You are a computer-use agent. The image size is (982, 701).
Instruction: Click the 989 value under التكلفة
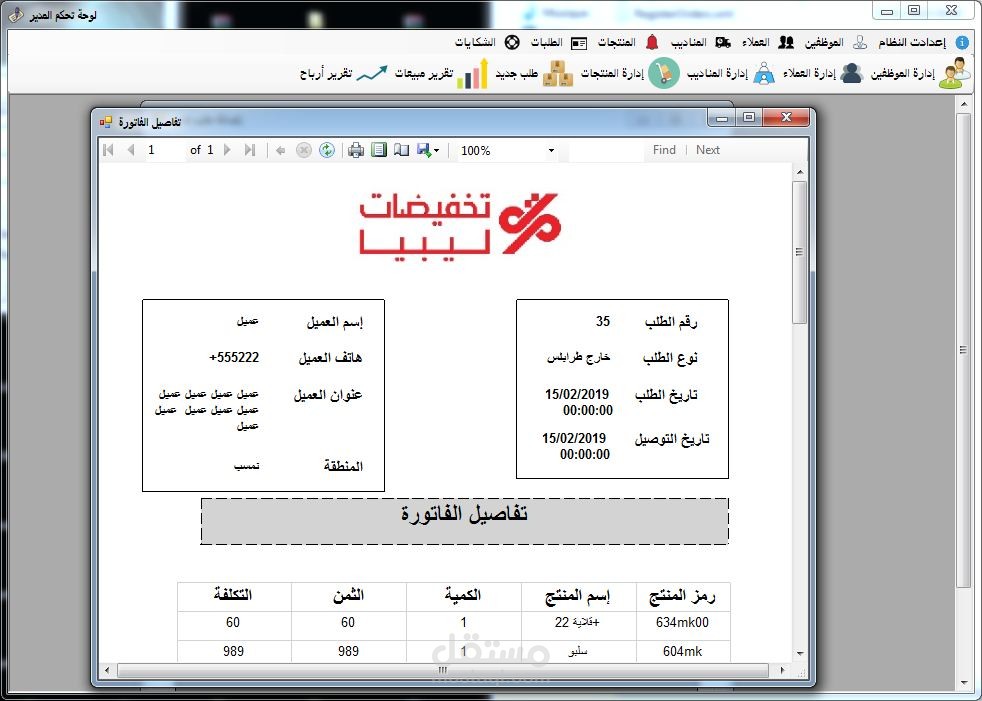click(x=233, y=652)
